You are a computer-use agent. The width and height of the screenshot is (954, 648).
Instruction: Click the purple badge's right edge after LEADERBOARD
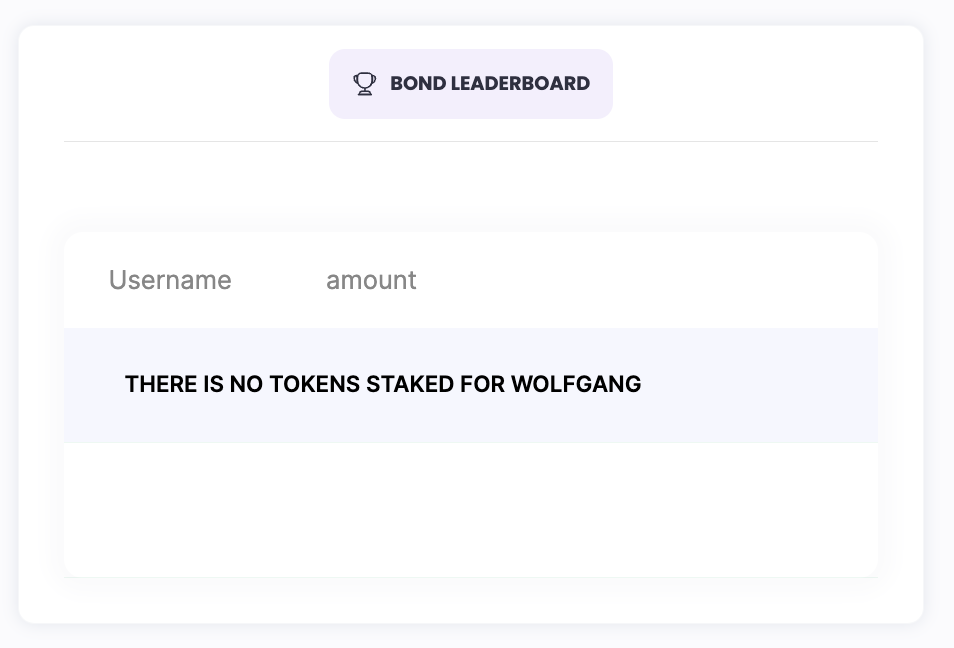[x=602, y=84]
